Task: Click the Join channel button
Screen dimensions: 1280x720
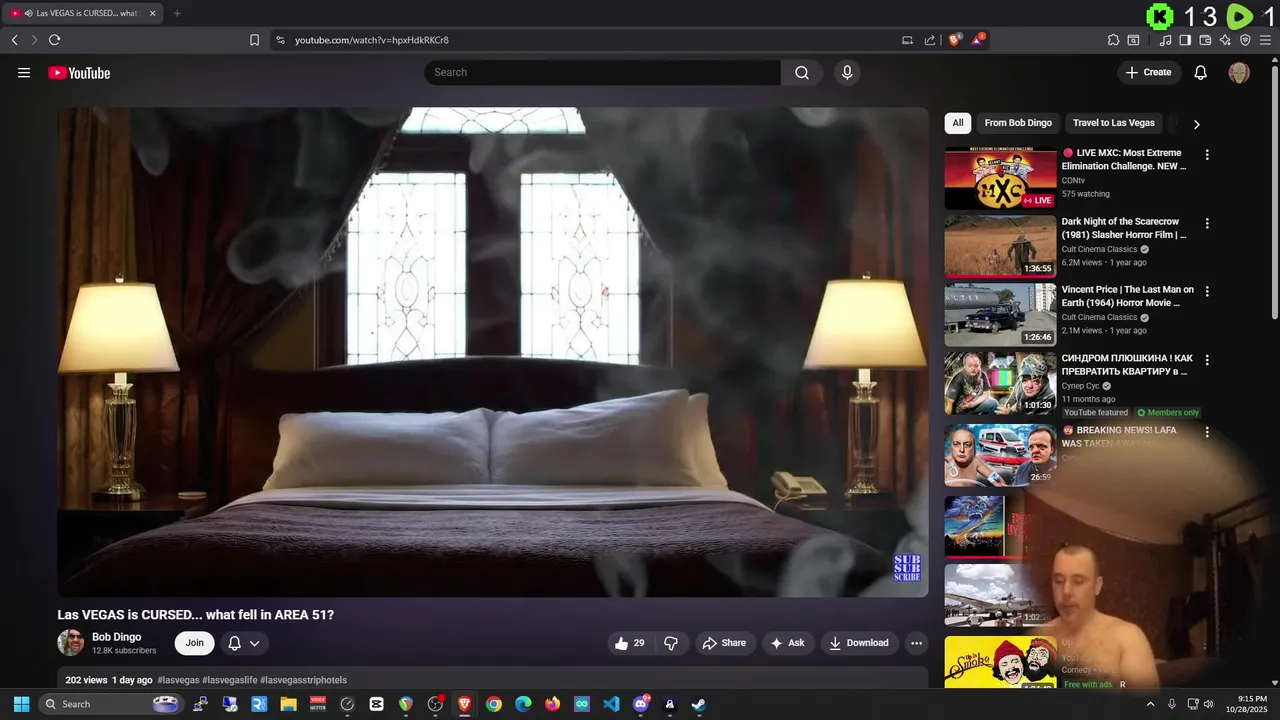Action: tap(194, 643)
